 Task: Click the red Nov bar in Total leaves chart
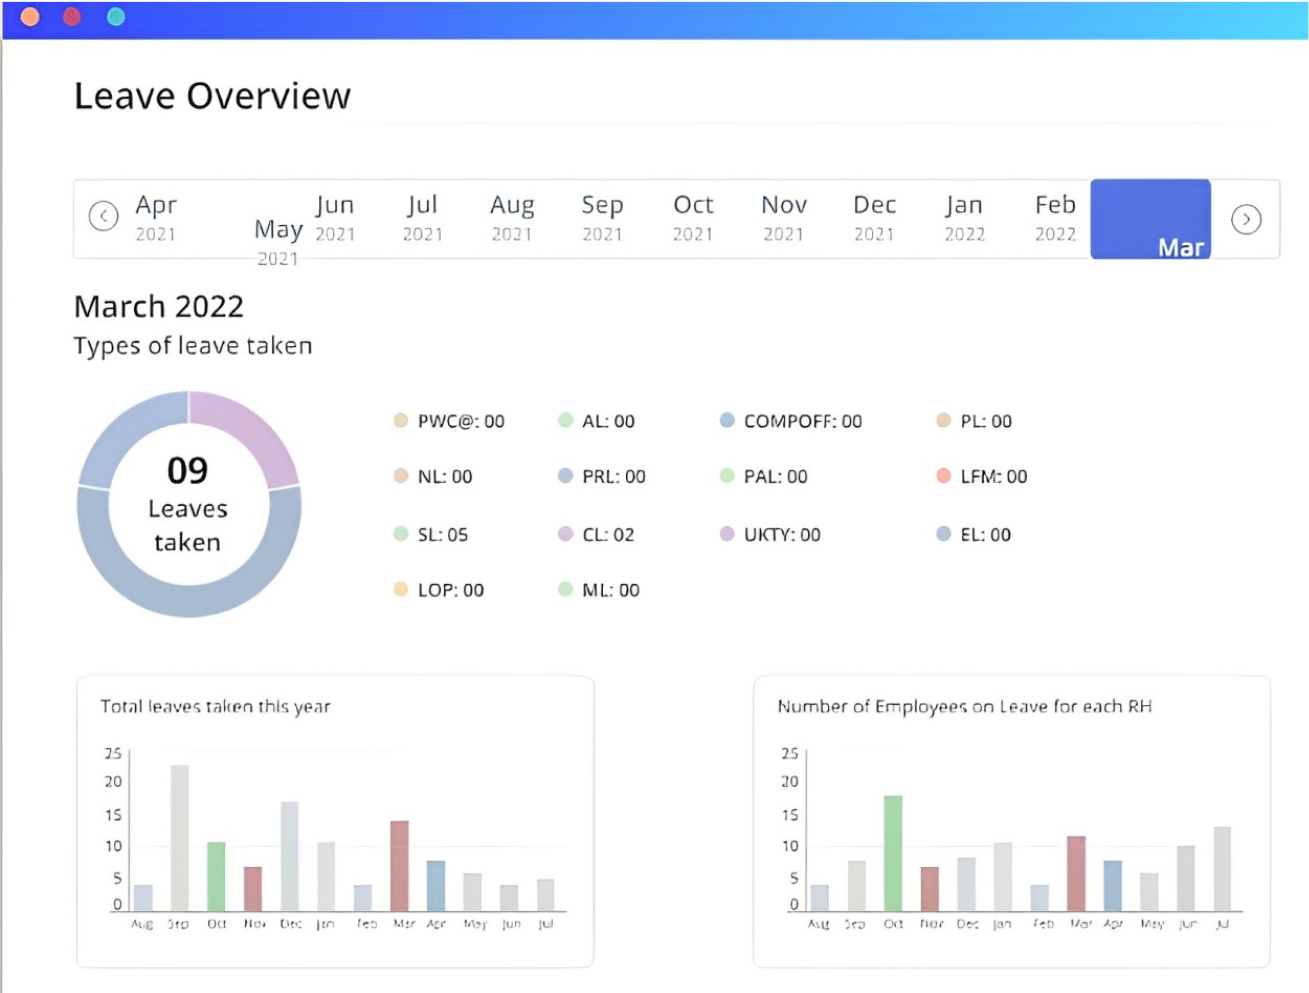[x=253, y=889]
